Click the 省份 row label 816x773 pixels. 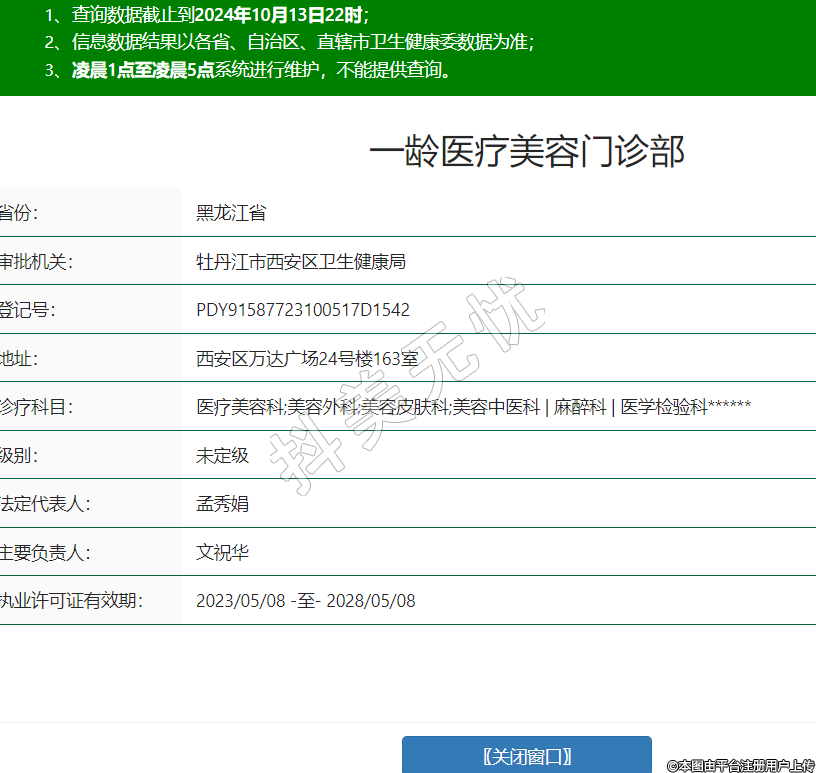pyautogui.click(x=22, y=213)
